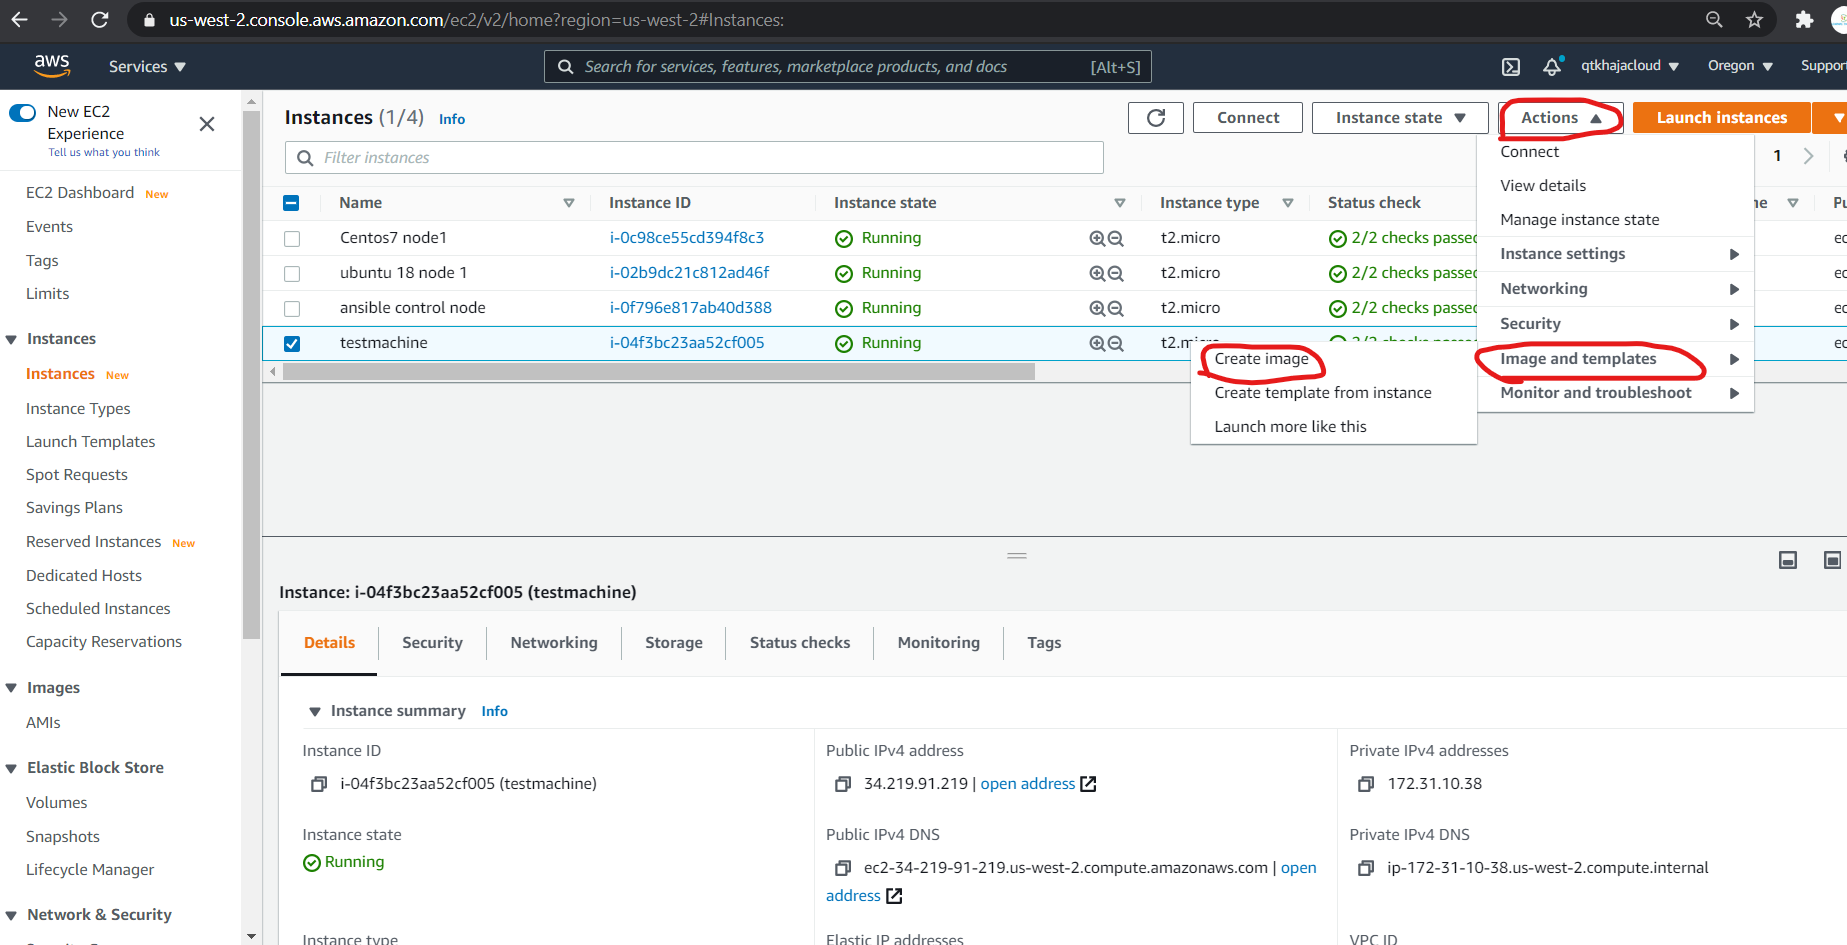Screen dimensions: 1847x945
Task: Click the zoom-in magnifier beside testmachine's Running state
Action: [x=1096, y=343]
